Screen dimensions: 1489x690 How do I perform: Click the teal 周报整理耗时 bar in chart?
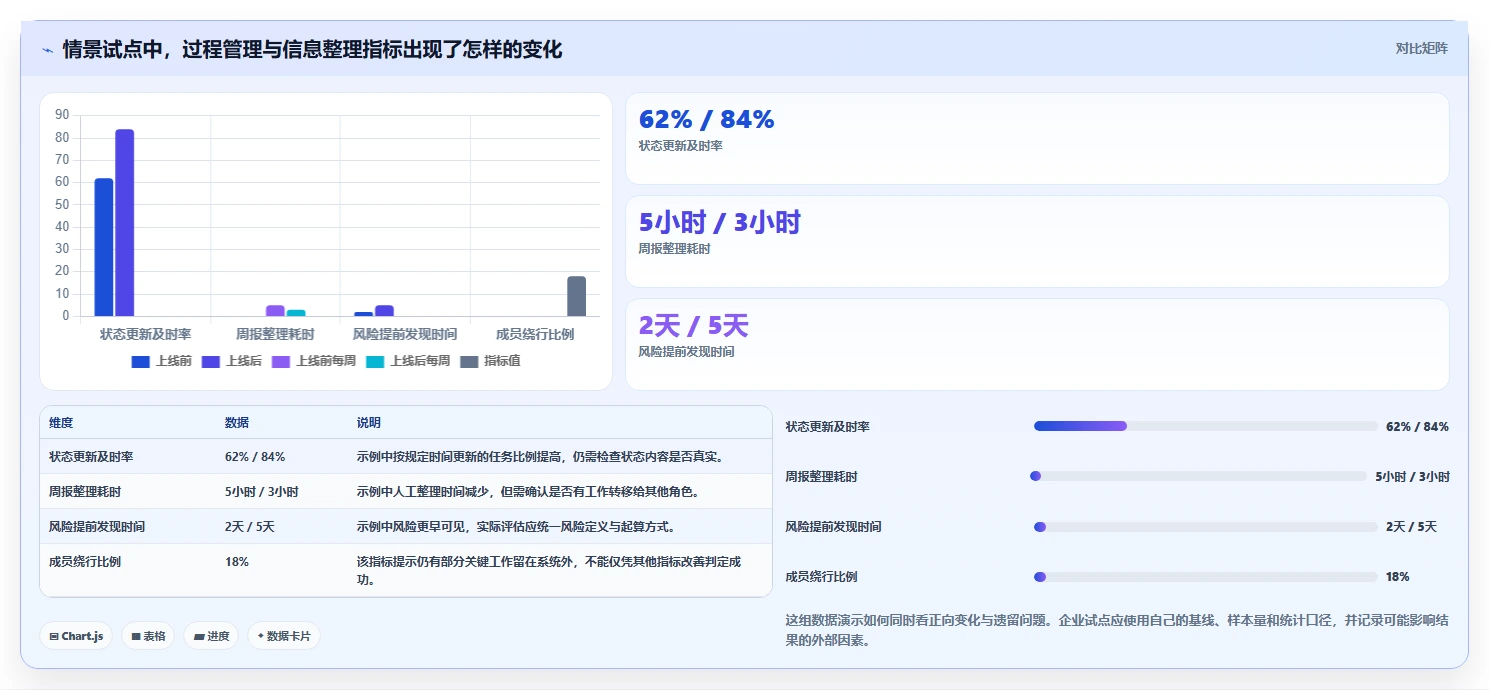296,313
